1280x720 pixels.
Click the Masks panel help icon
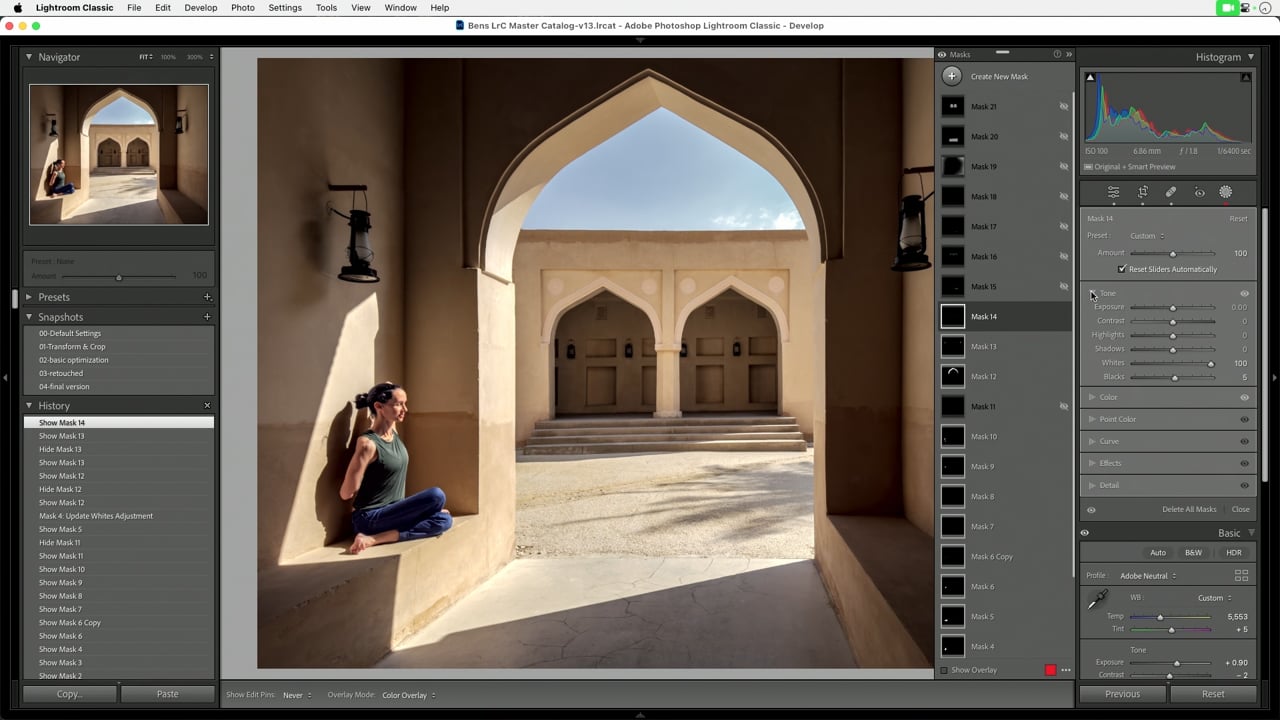pyautogui.click(x=1057, y=54)
